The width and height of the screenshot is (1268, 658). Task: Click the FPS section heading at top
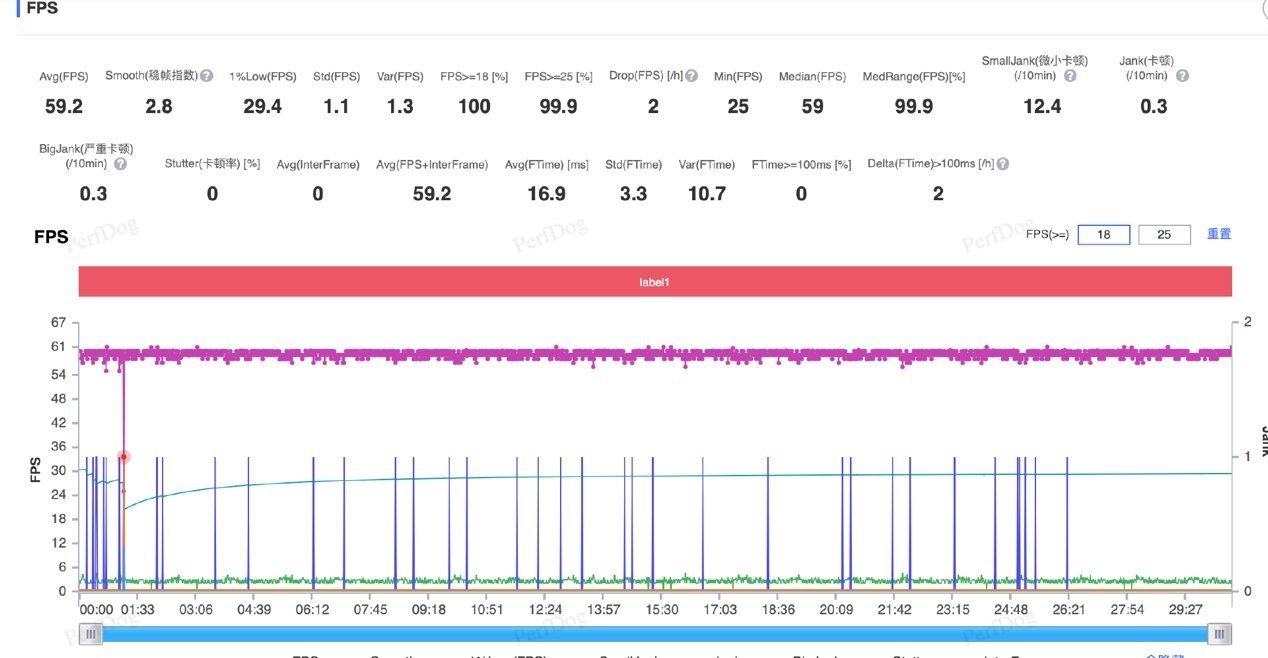click(42, 8)
